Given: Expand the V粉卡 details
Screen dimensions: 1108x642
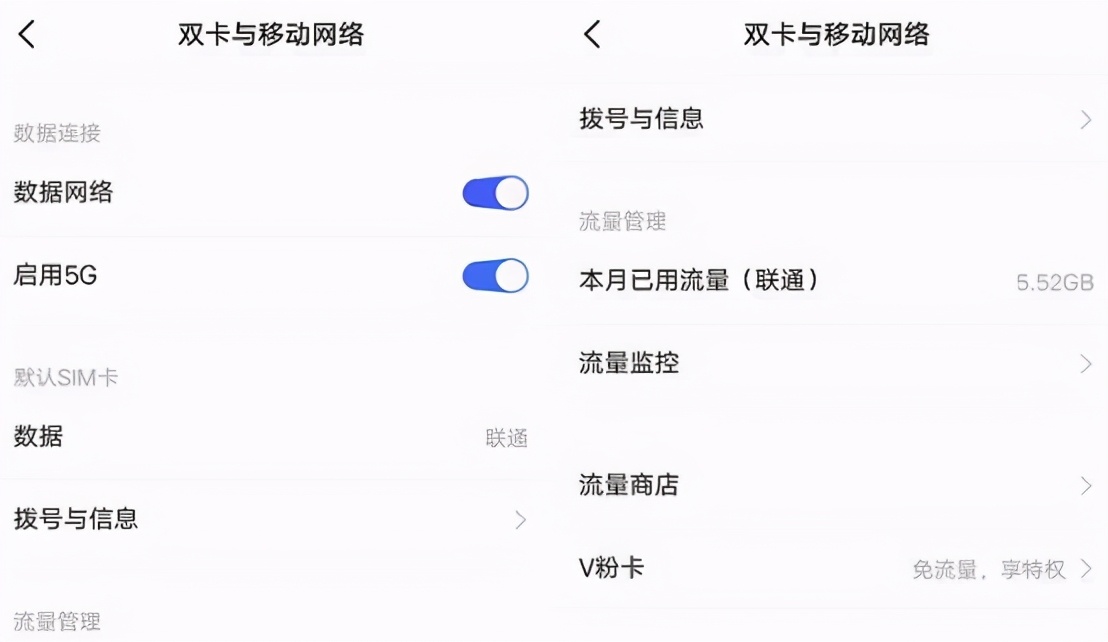Looking at the screenshot, I should (612, 569).
